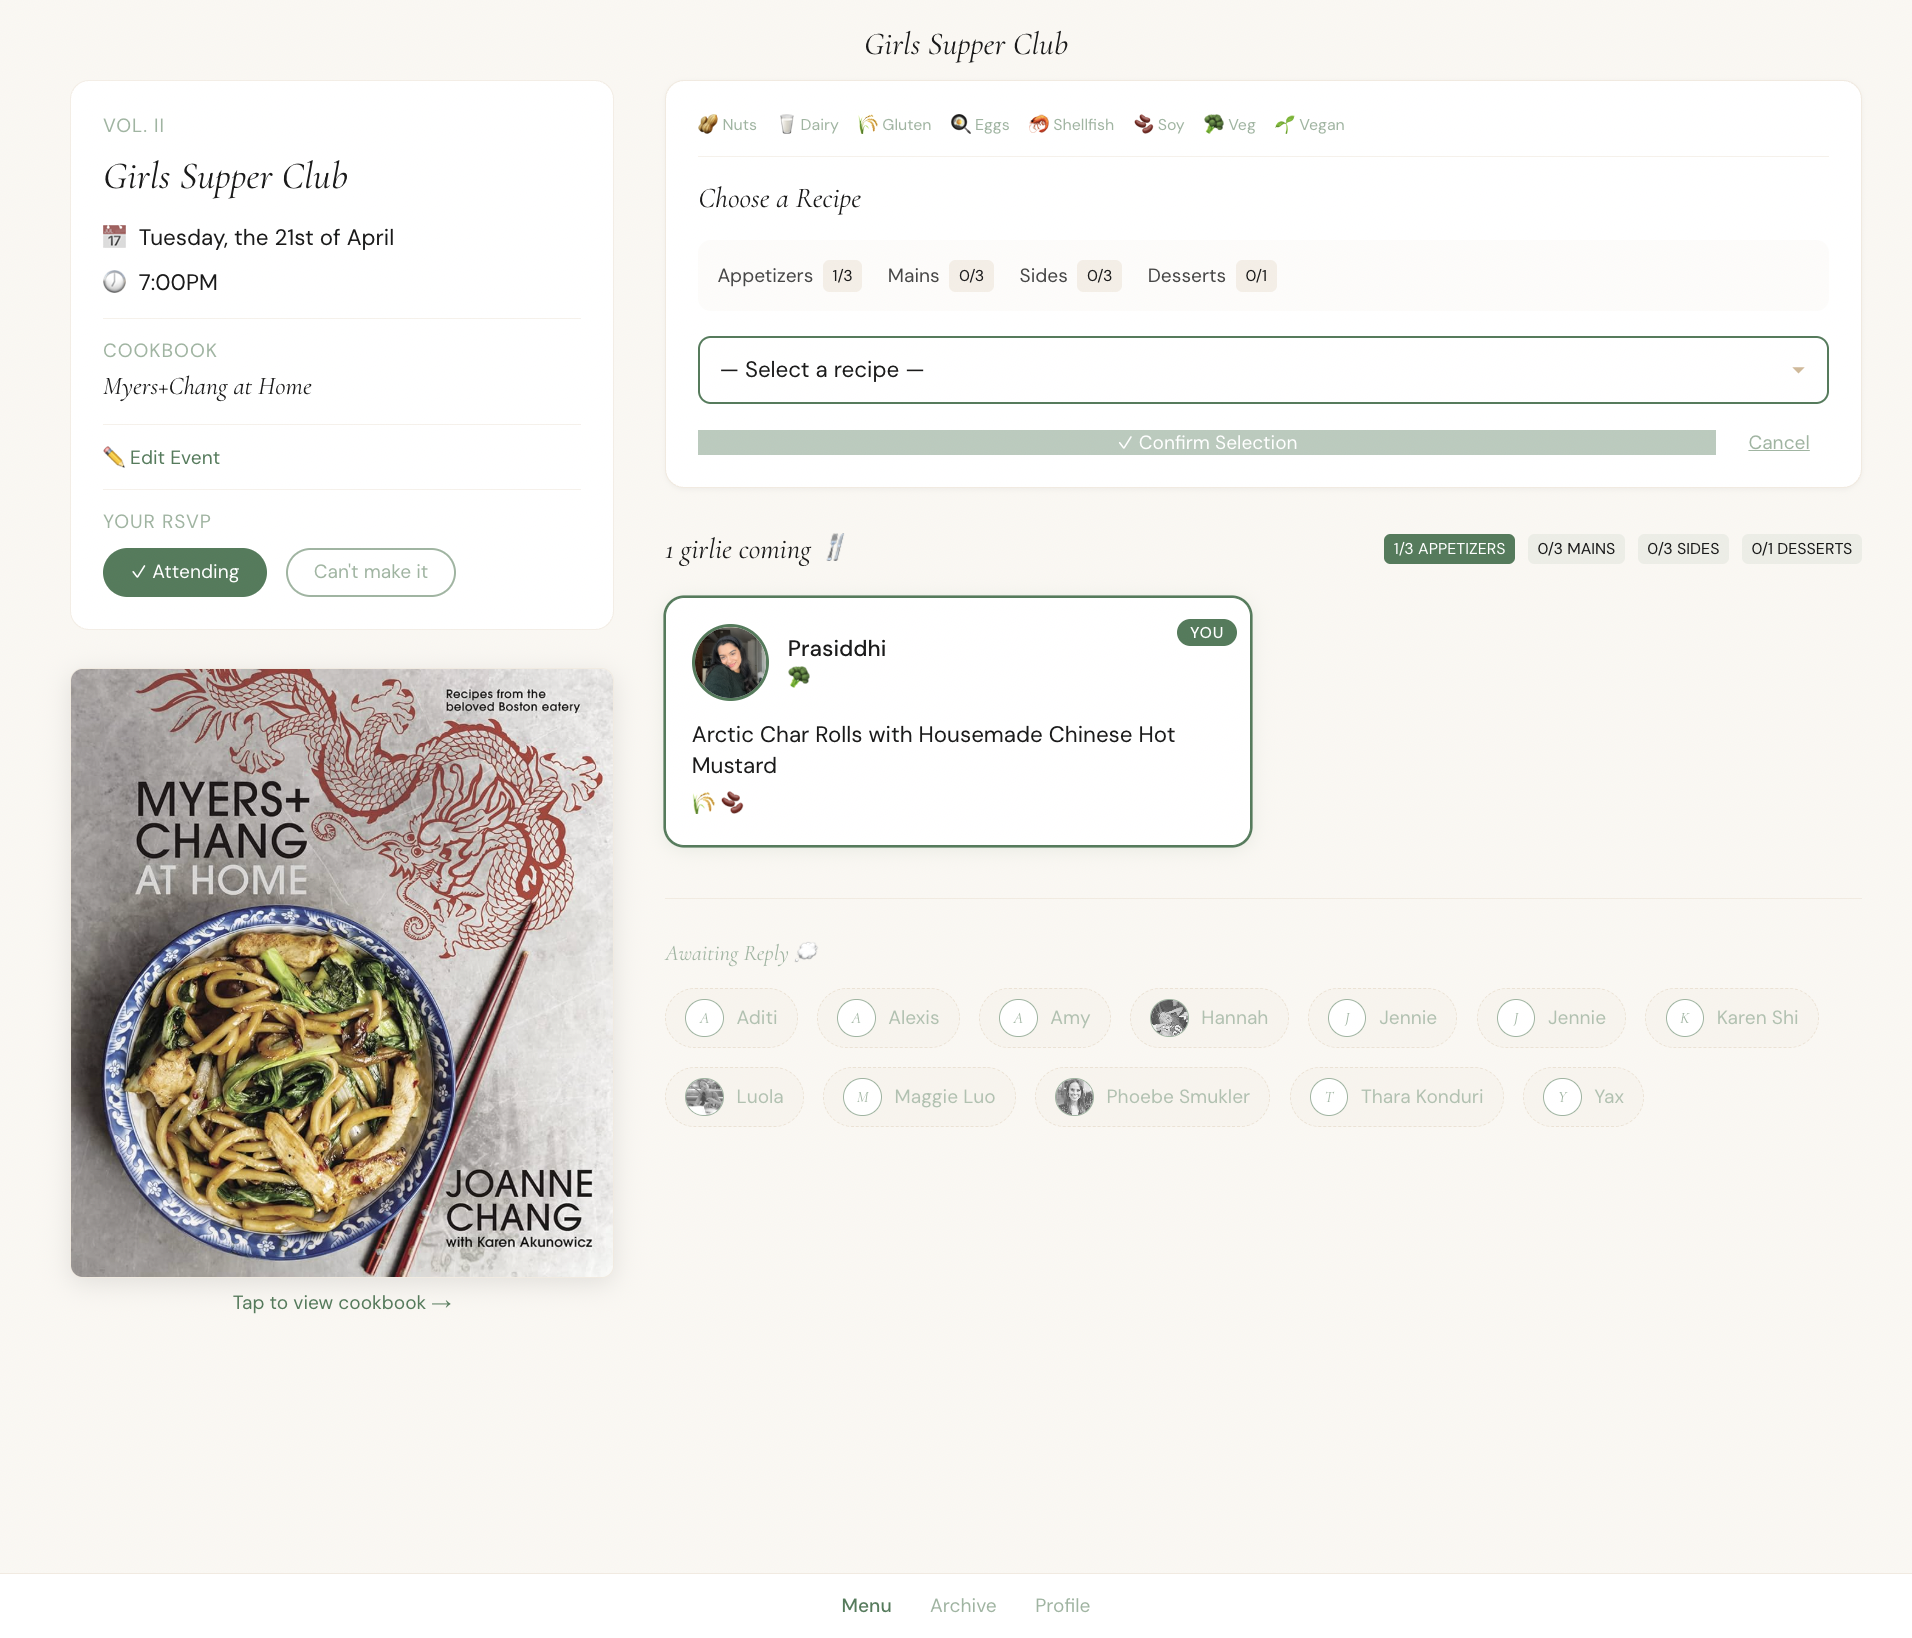1912x1638 pixels.
Task: Click the Nuts dietary filter icon
Action: point(709,124)
